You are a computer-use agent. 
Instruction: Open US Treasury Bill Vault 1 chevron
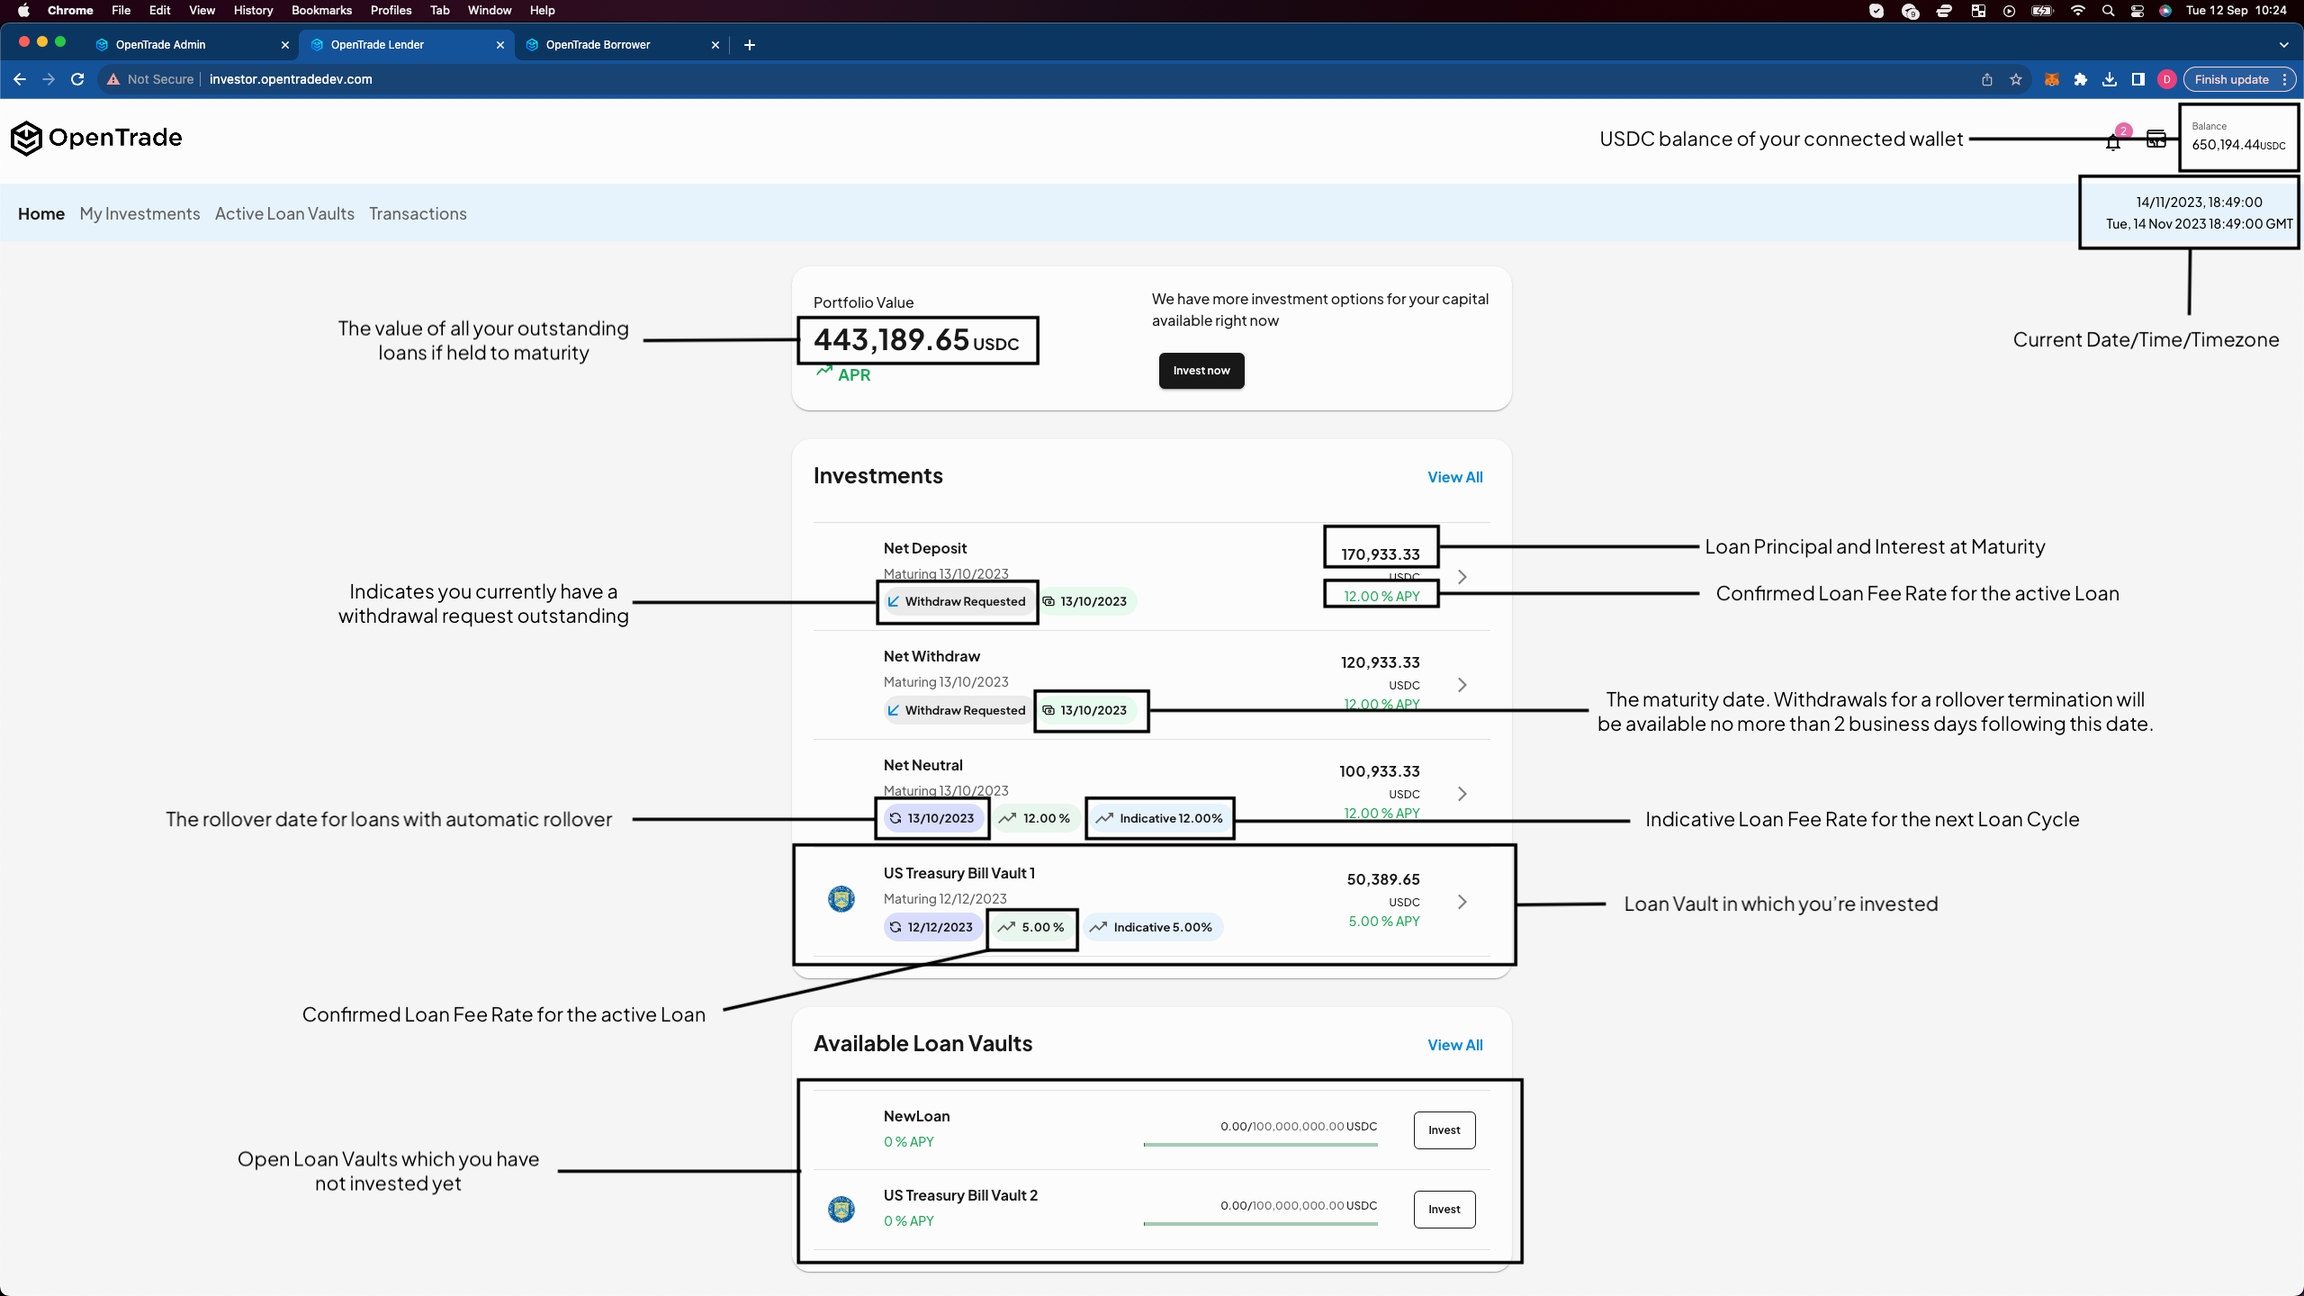(x=1462, y=902)
